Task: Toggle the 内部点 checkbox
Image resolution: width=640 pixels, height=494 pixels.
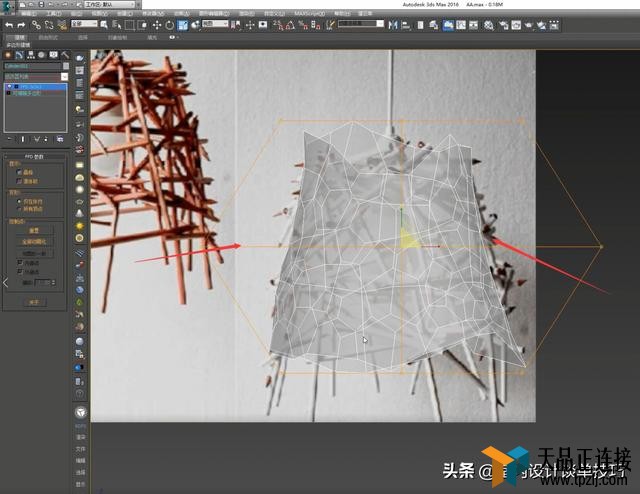Action: click(19, 263)
